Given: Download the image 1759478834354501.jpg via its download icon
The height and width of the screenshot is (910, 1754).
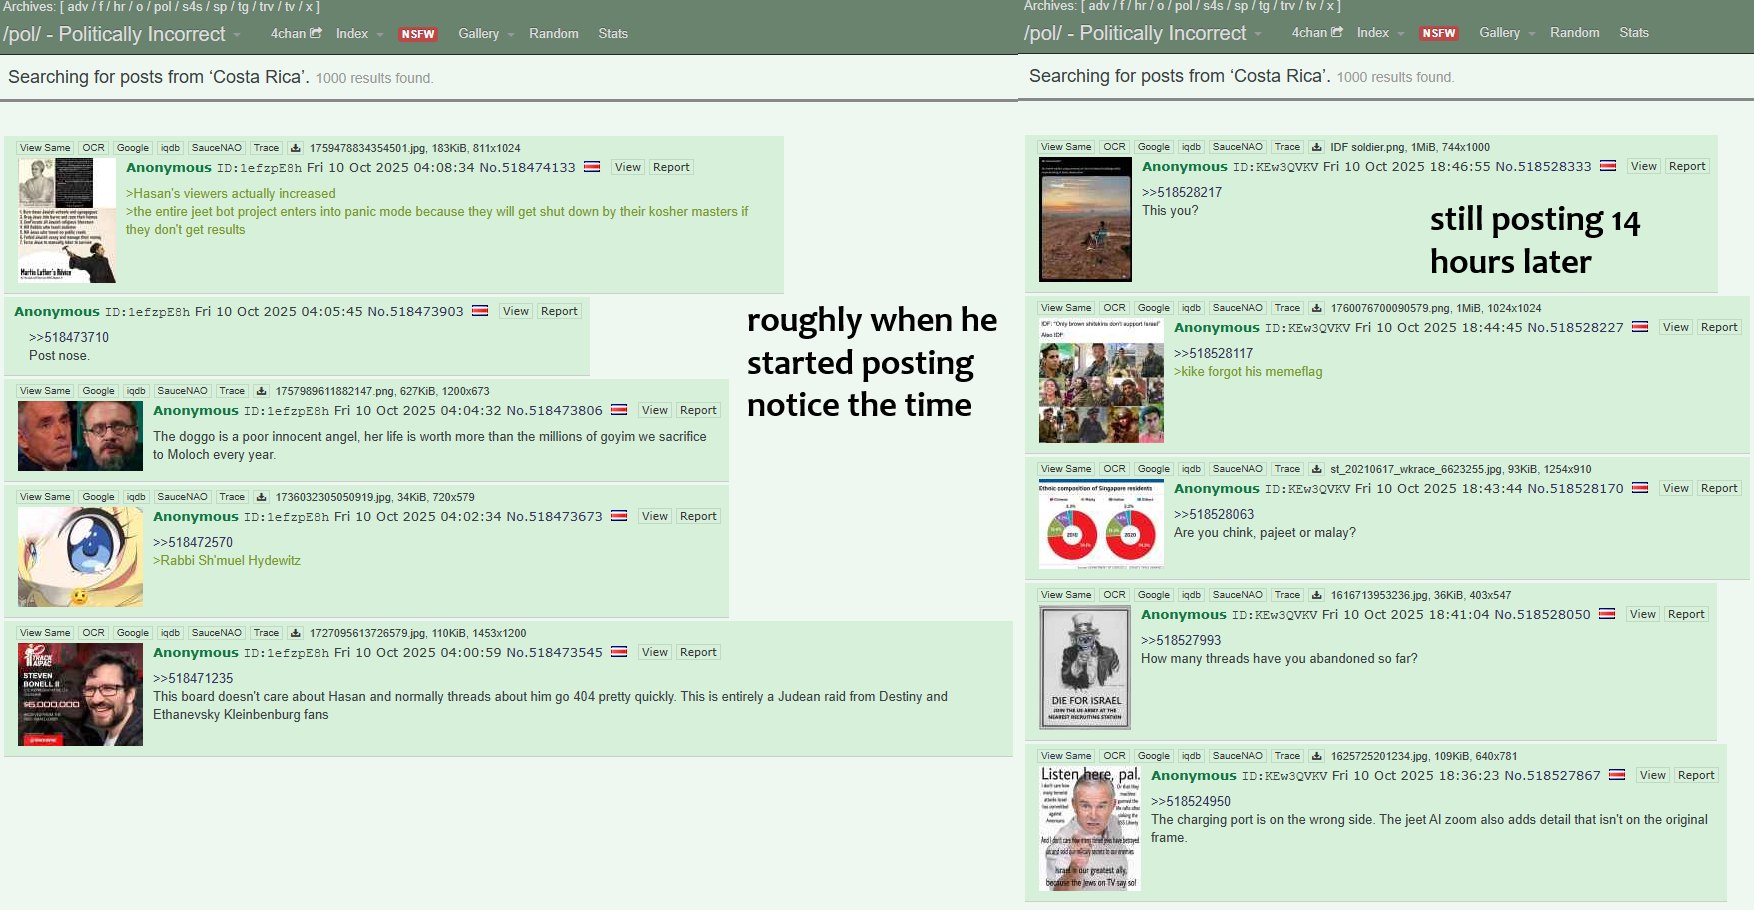Looking at the screenshot, I should 295,148.
